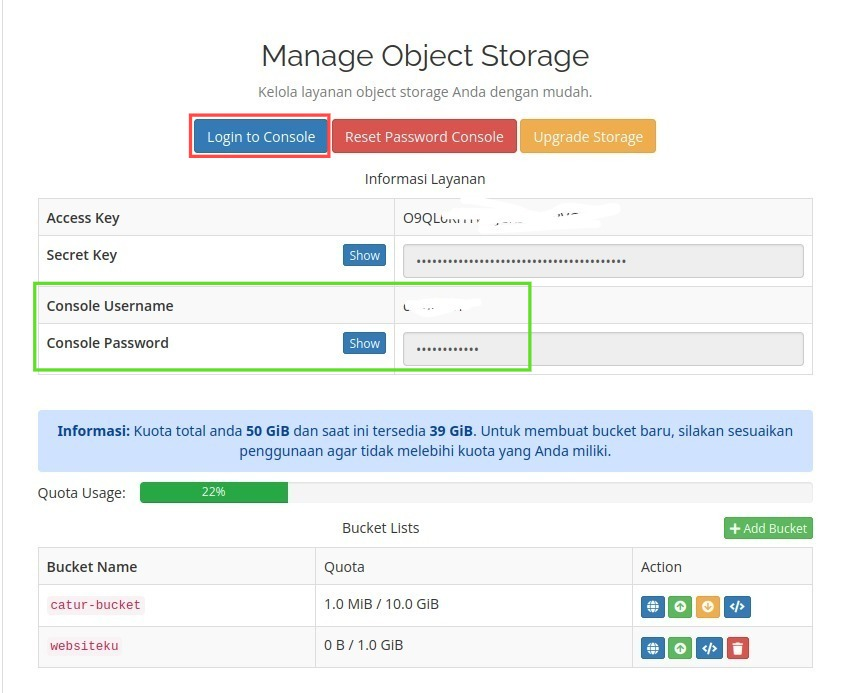845x693 pixels.
Task: Focus the Console Password field
Action: (603, 349)
